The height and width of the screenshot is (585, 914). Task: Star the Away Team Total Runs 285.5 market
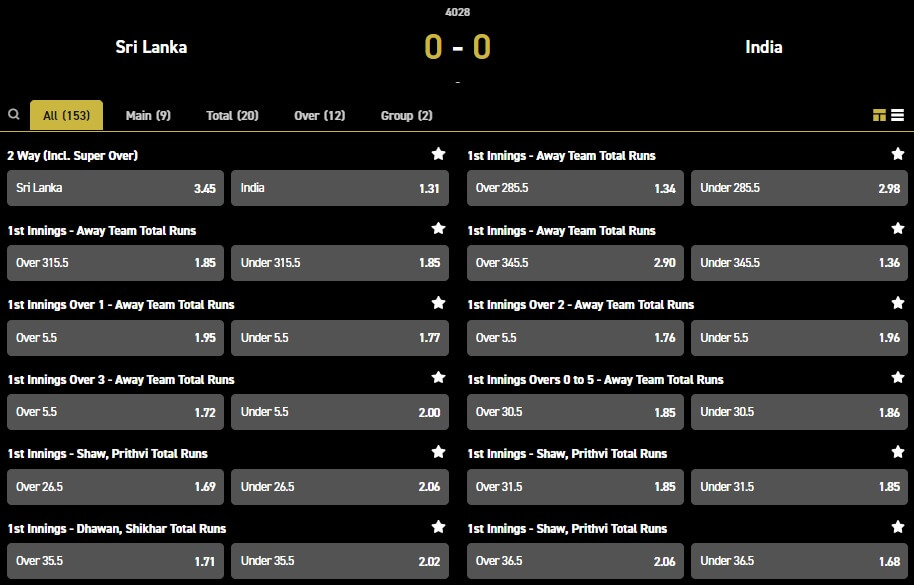898,154
